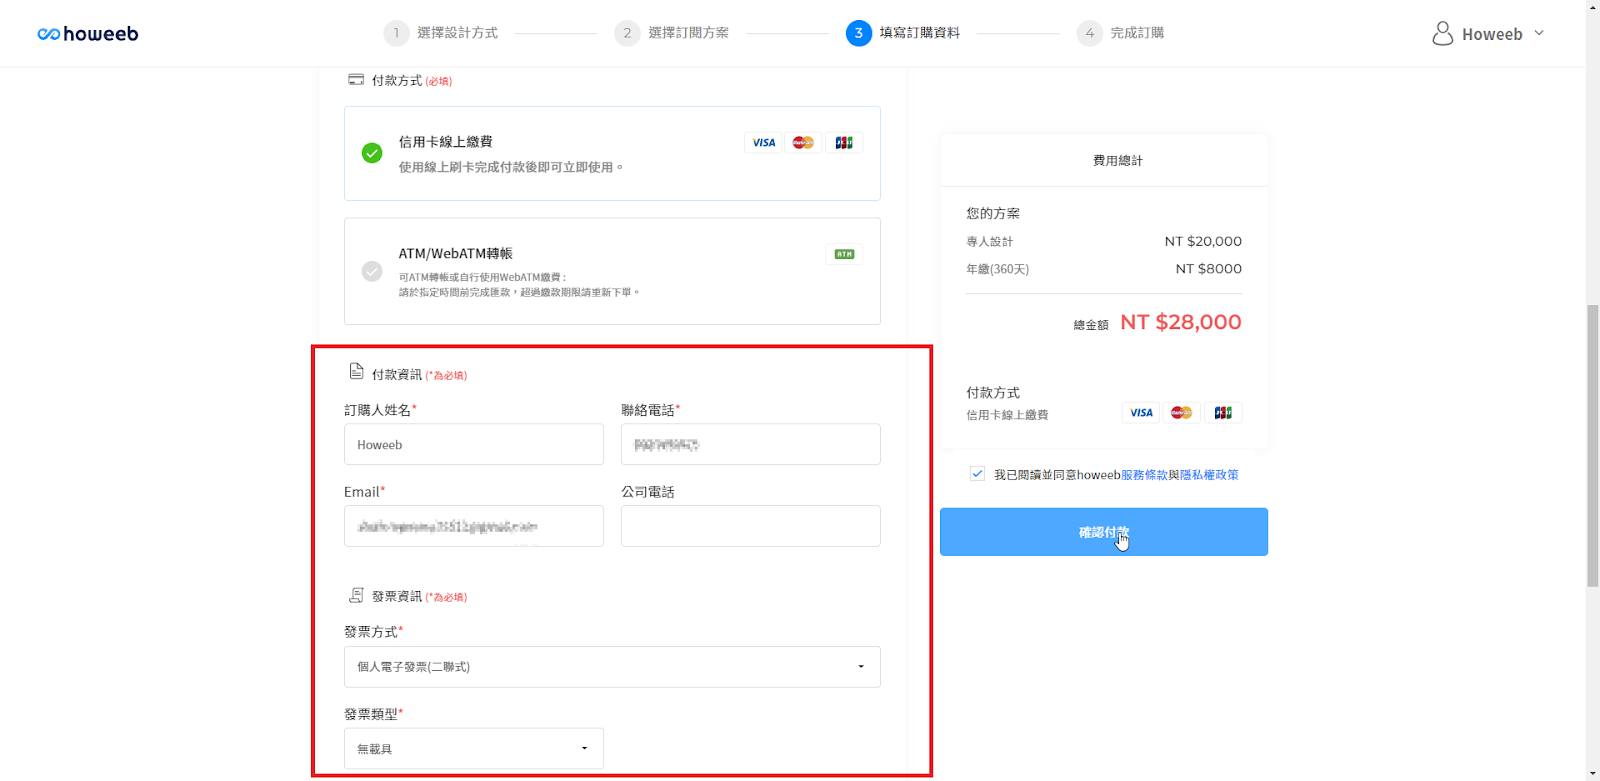The height and width of the screenshot is (781, 1600).
Task: Click the 信用卡線上繳費 text in summary
Action: 1007,415
